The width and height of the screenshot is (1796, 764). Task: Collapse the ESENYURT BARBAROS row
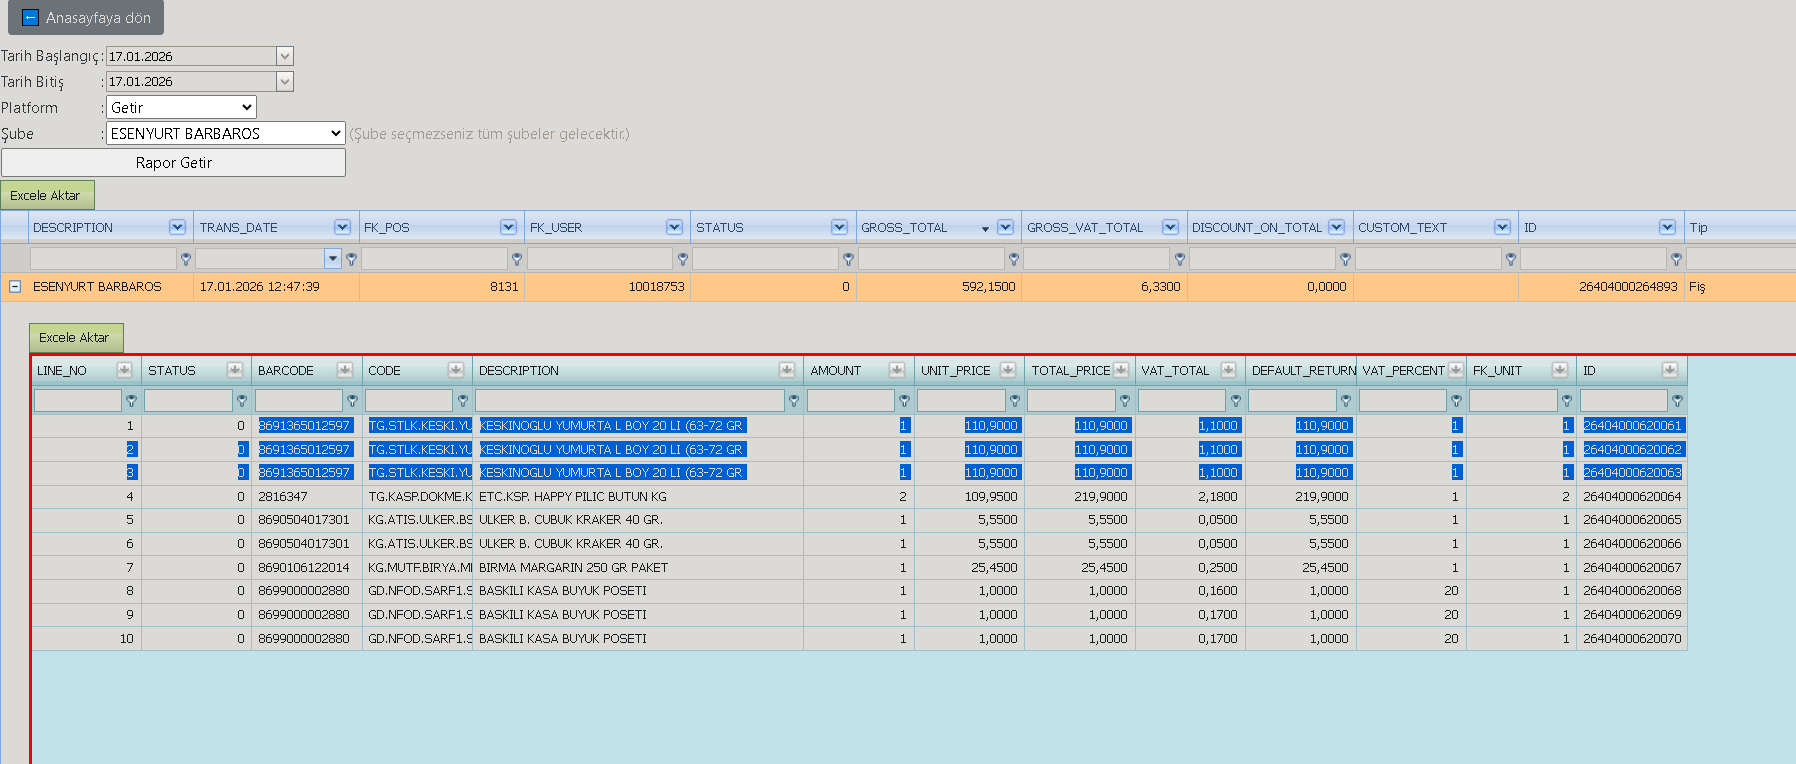[15, 286]
